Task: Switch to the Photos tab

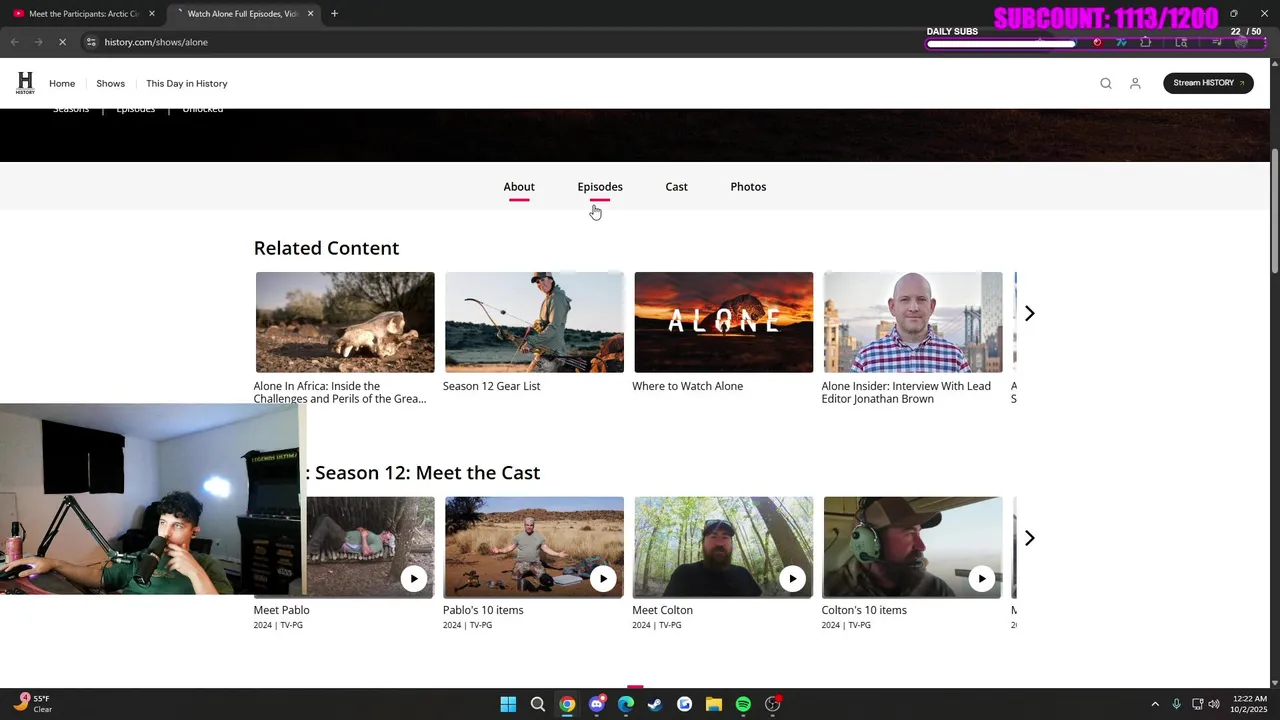Action: pos(748,187)
